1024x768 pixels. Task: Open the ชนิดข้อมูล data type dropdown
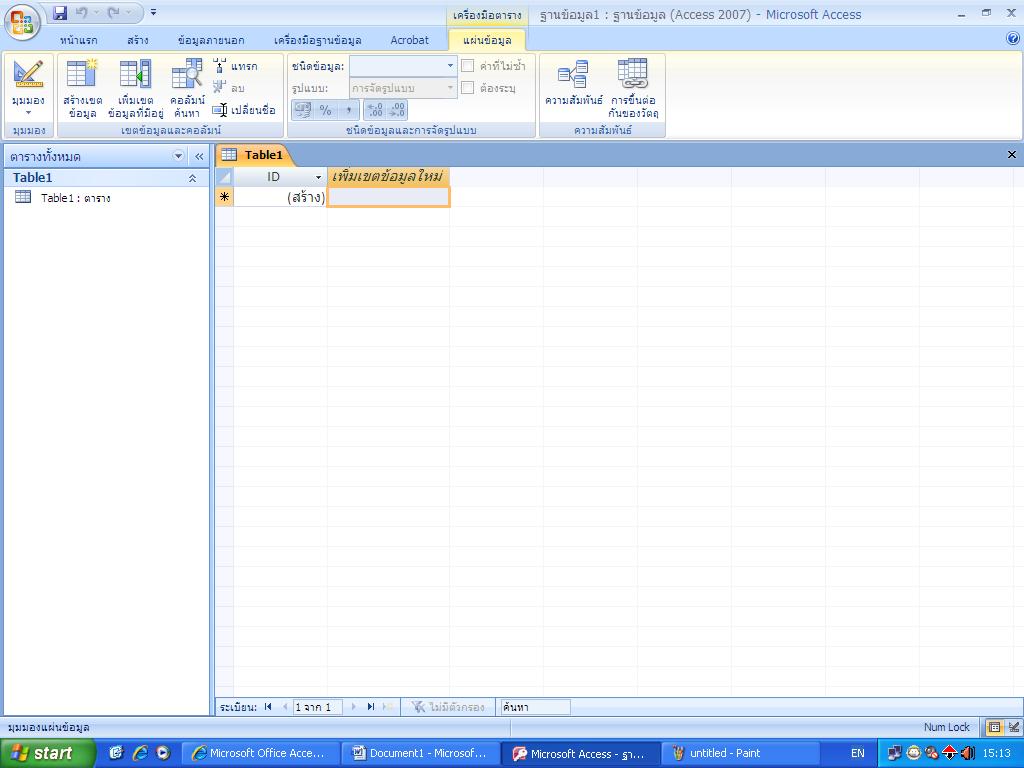pos(403,65)
